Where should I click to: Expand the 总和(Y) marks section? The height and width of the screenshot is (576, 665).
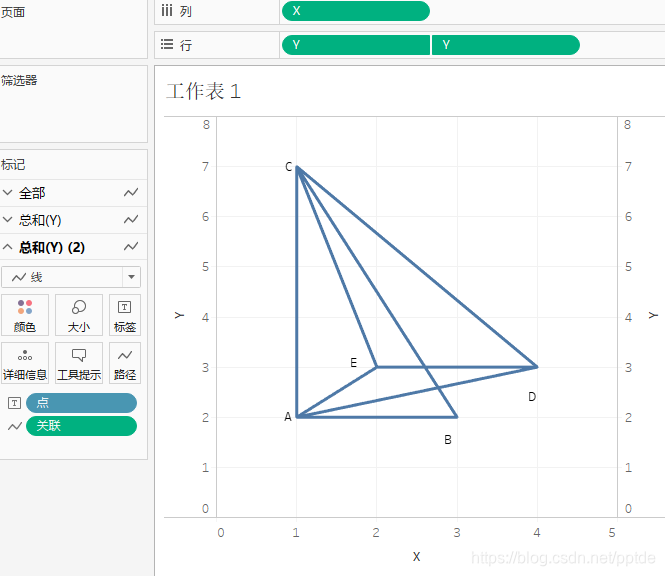(8, 220)
